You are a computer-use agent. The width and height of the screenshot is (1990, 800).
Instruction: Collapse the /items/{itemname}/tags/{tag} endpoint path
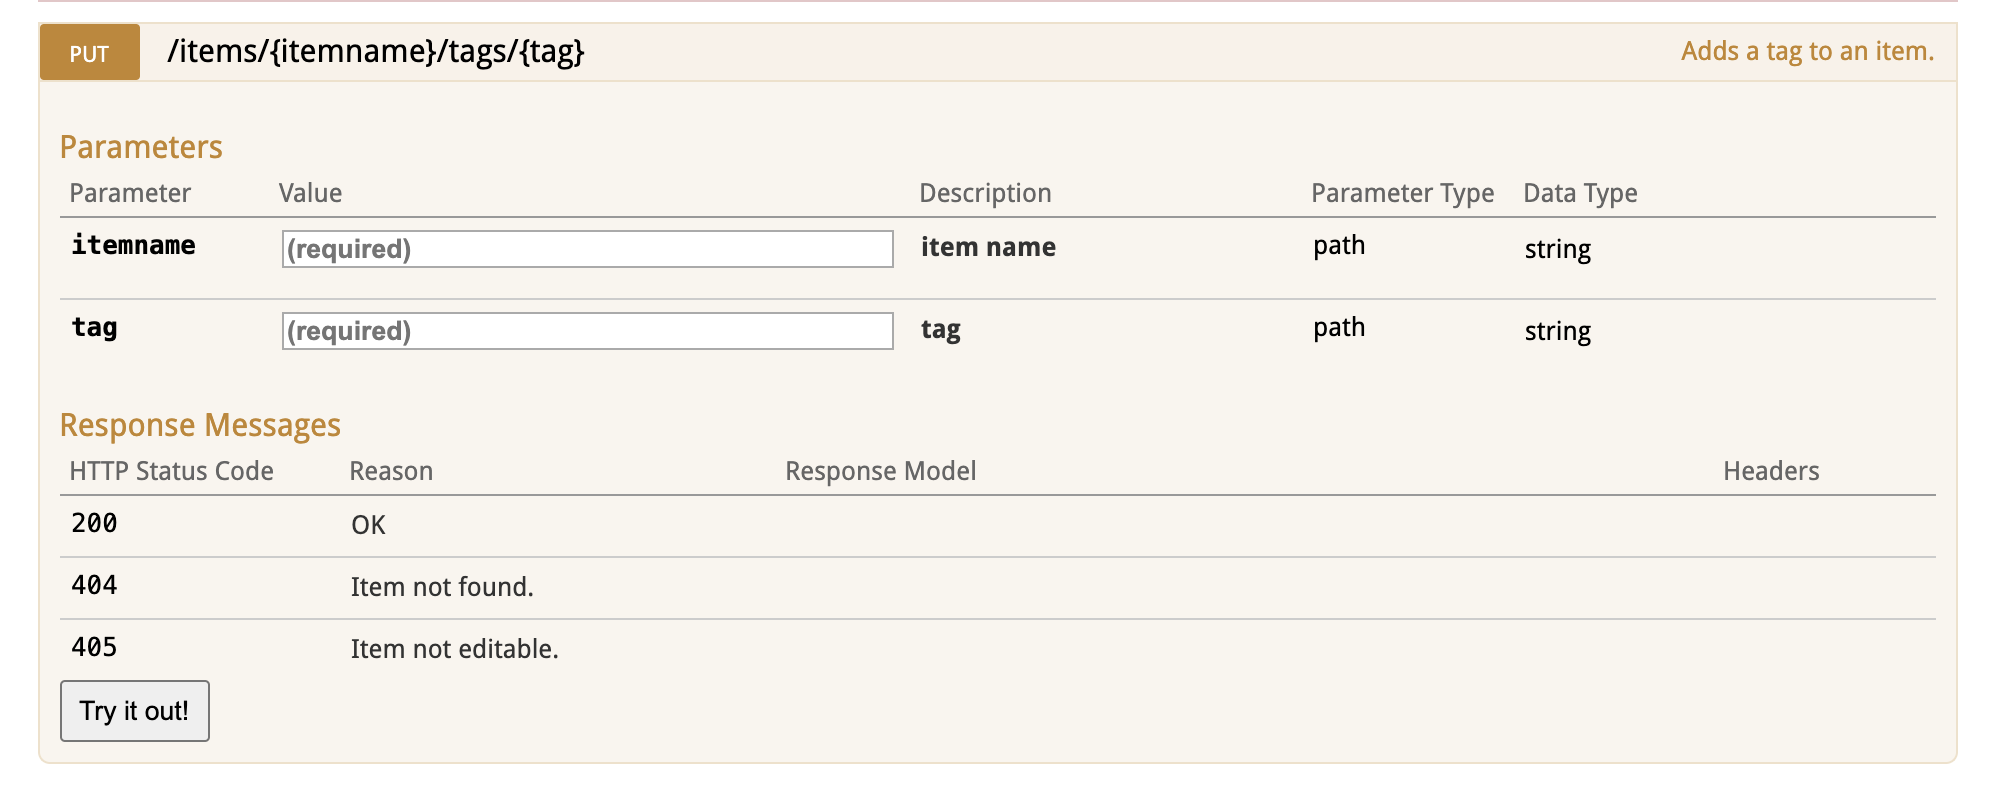tap(375, 51)
